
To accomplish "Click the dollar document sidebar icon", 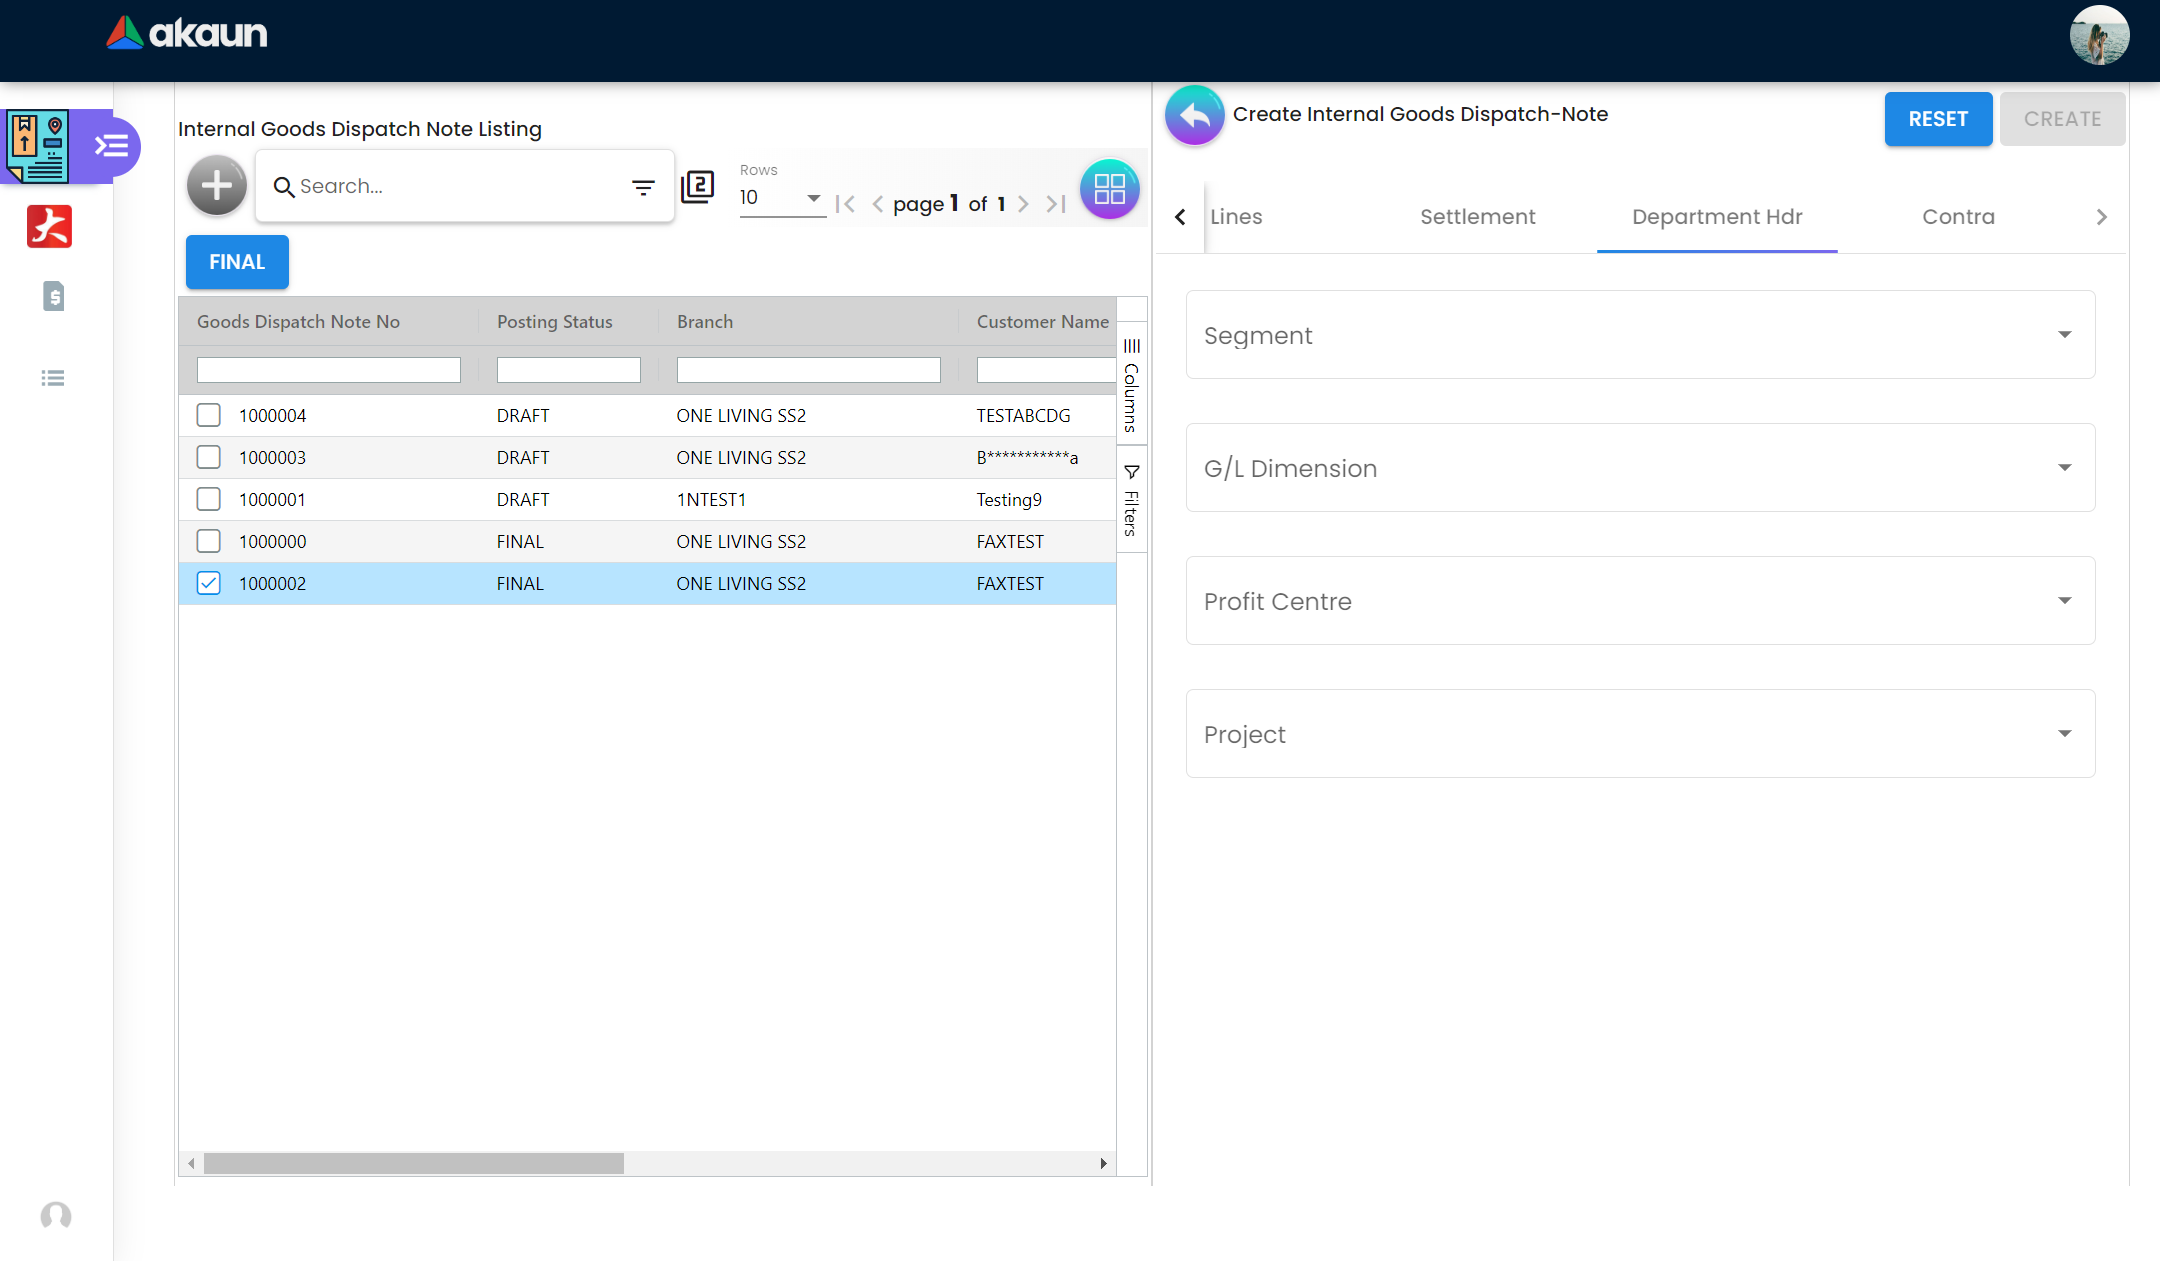I will pyautogui.click(x=54, y=296).
